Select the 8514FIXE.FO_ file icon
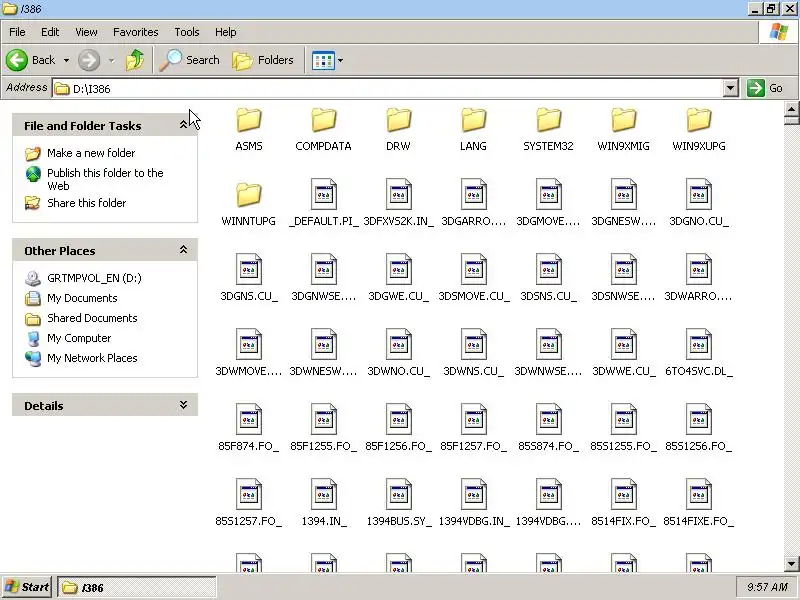The height and width of the screenshot is (600, 800). click(698, 494)
